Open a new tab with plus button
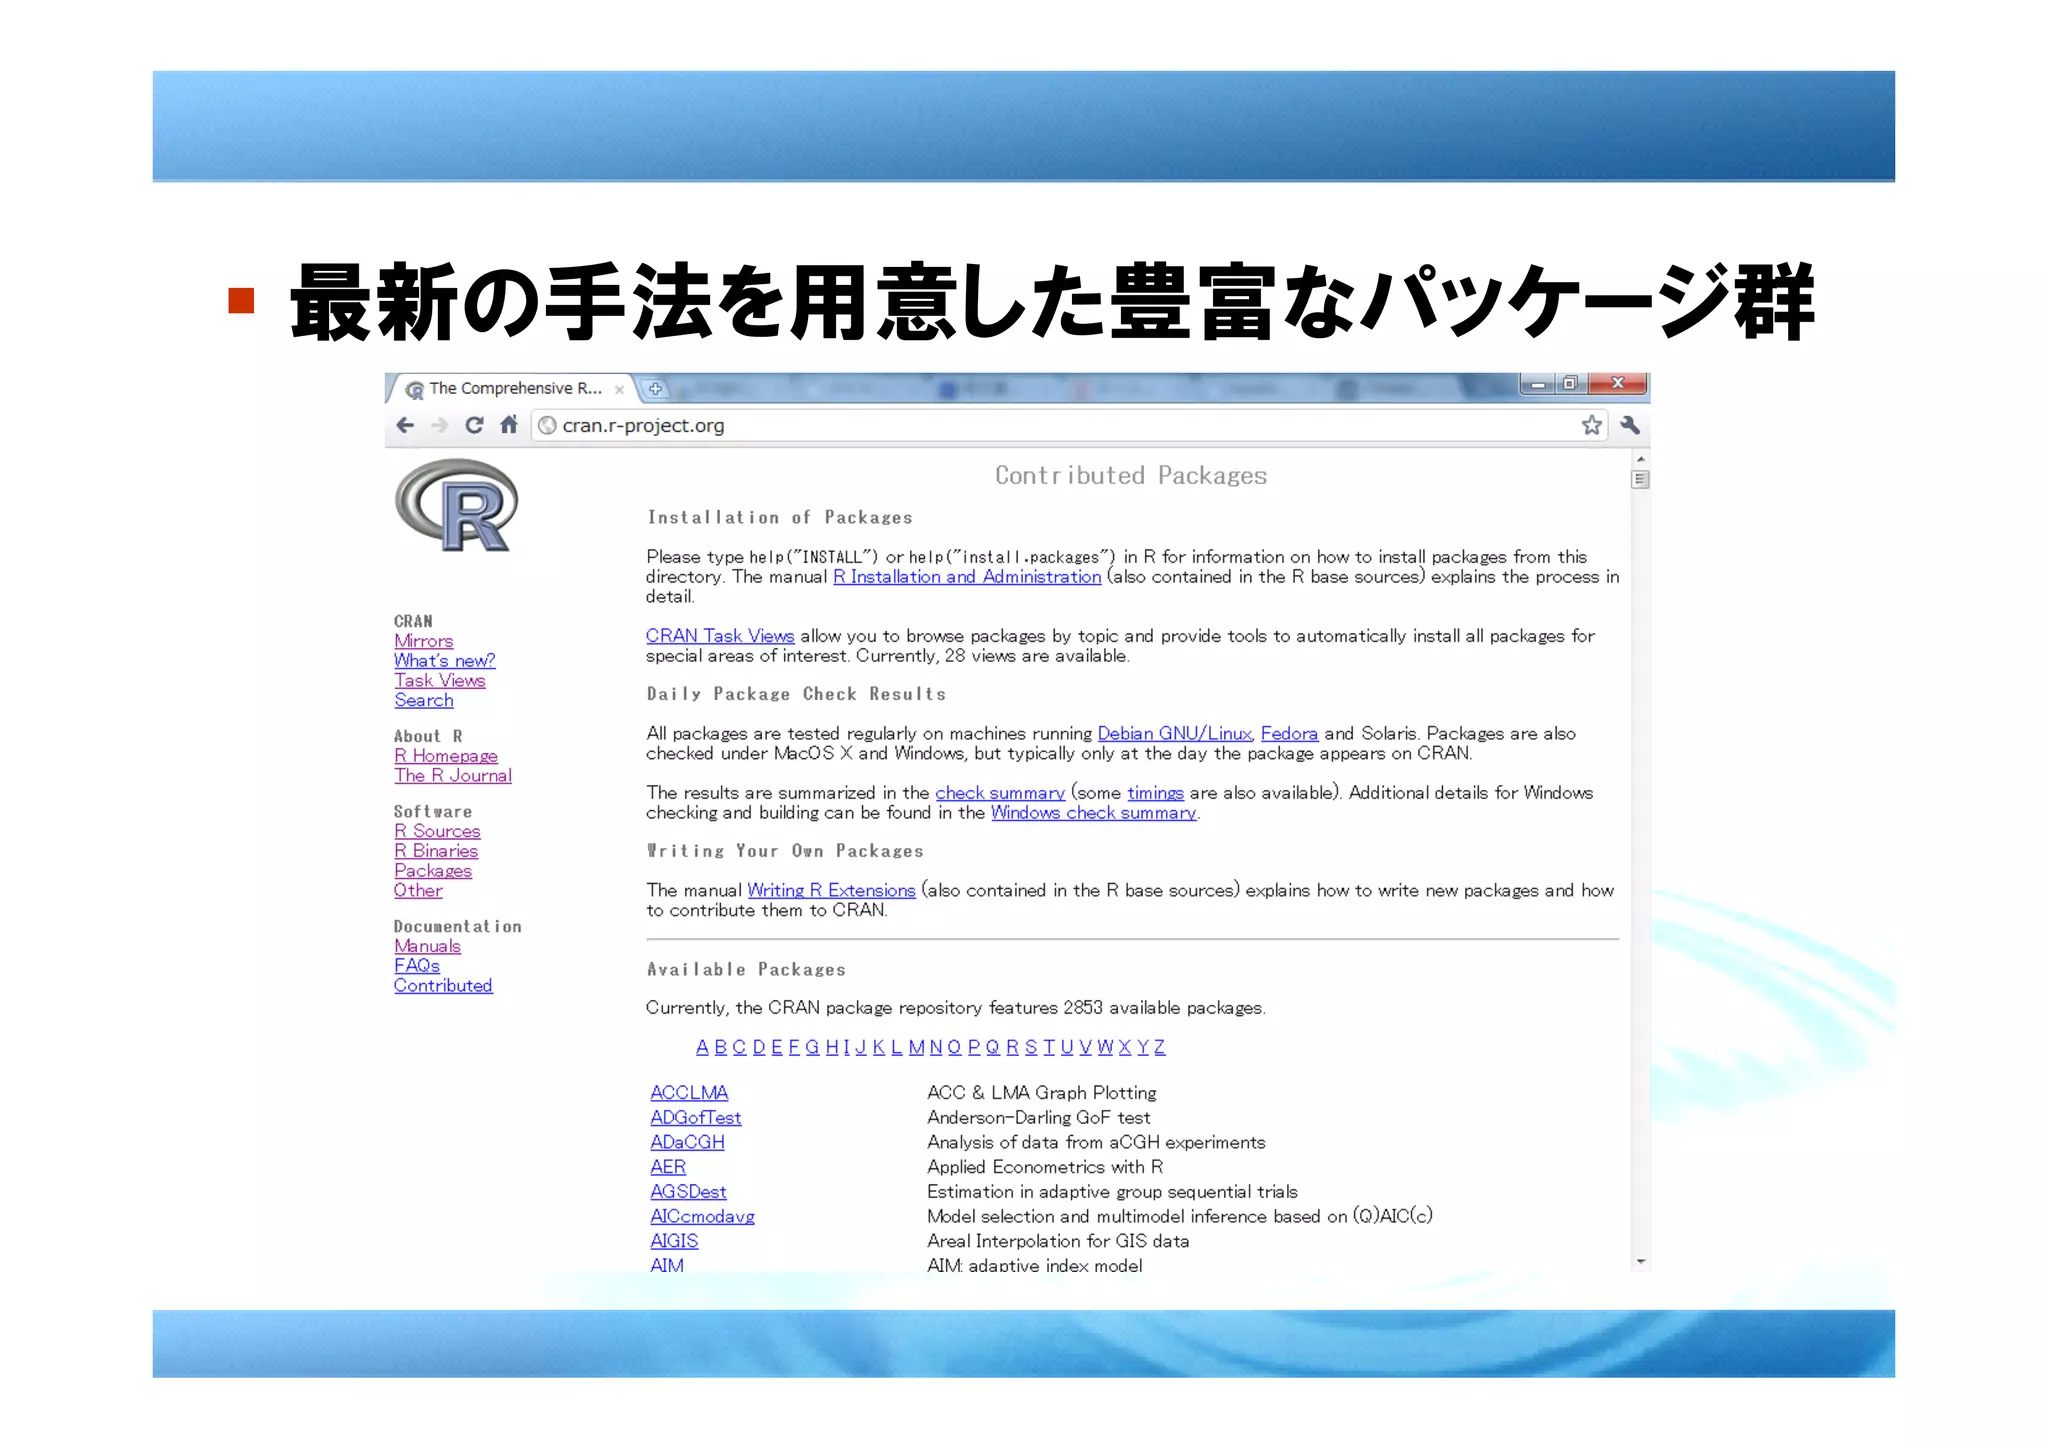 (x=655, y=389)
